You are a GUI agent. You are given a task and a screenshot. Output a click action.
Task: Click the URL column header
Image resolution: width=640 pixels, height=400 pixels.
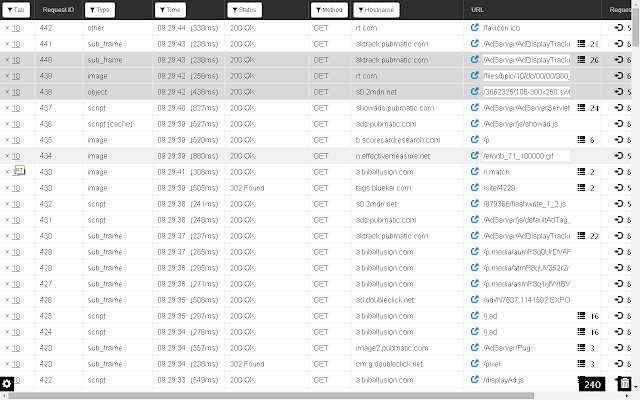tap(477, 10)
